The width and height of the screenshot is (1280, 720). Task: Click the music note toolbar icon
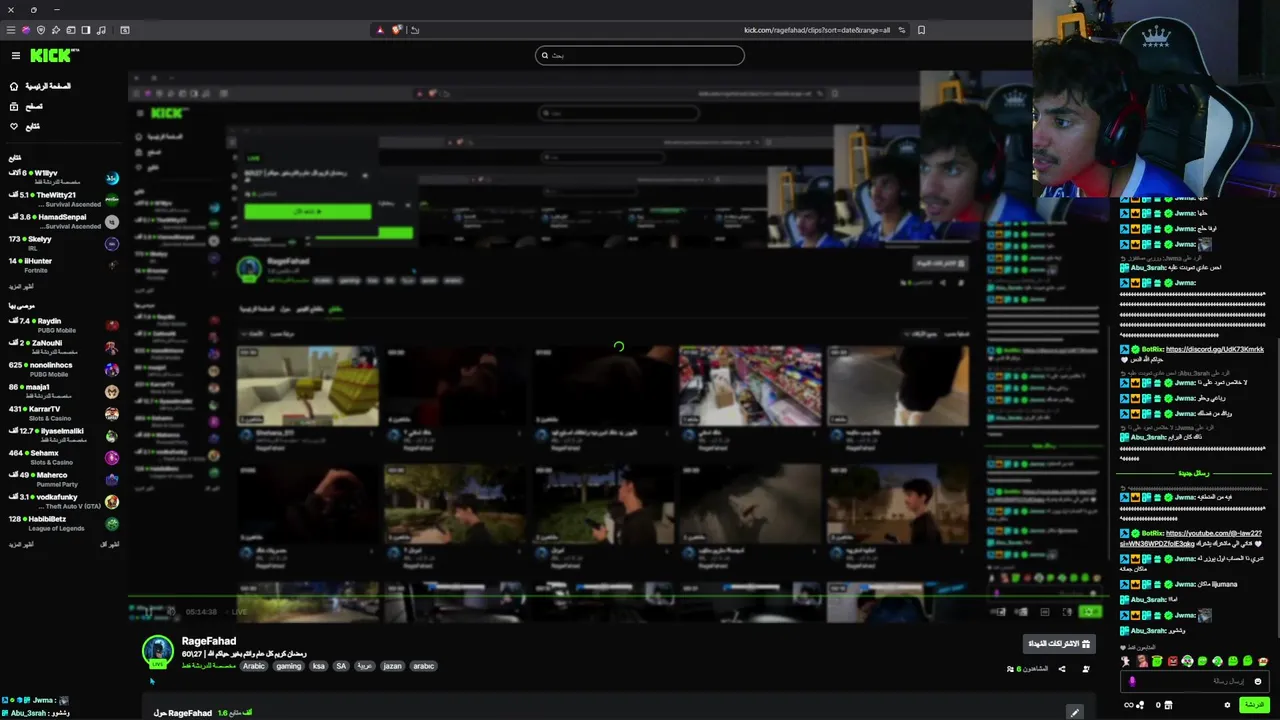click(102, 30)
